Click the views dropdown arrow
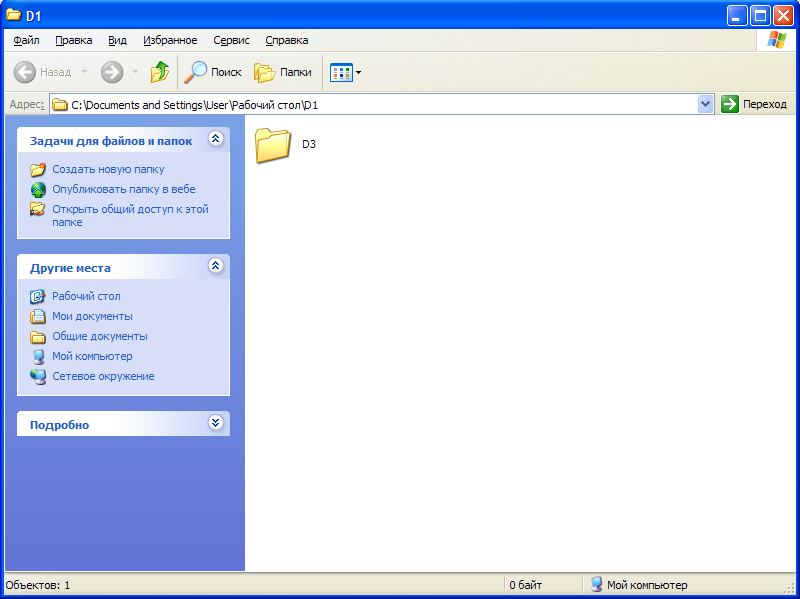The width and height of the screenshot is (800, 599). pos(358,72)
